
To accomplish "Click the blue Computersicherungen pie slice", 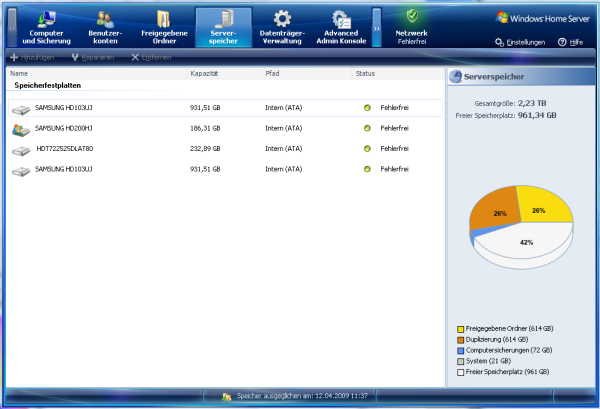I will [481, 233].
